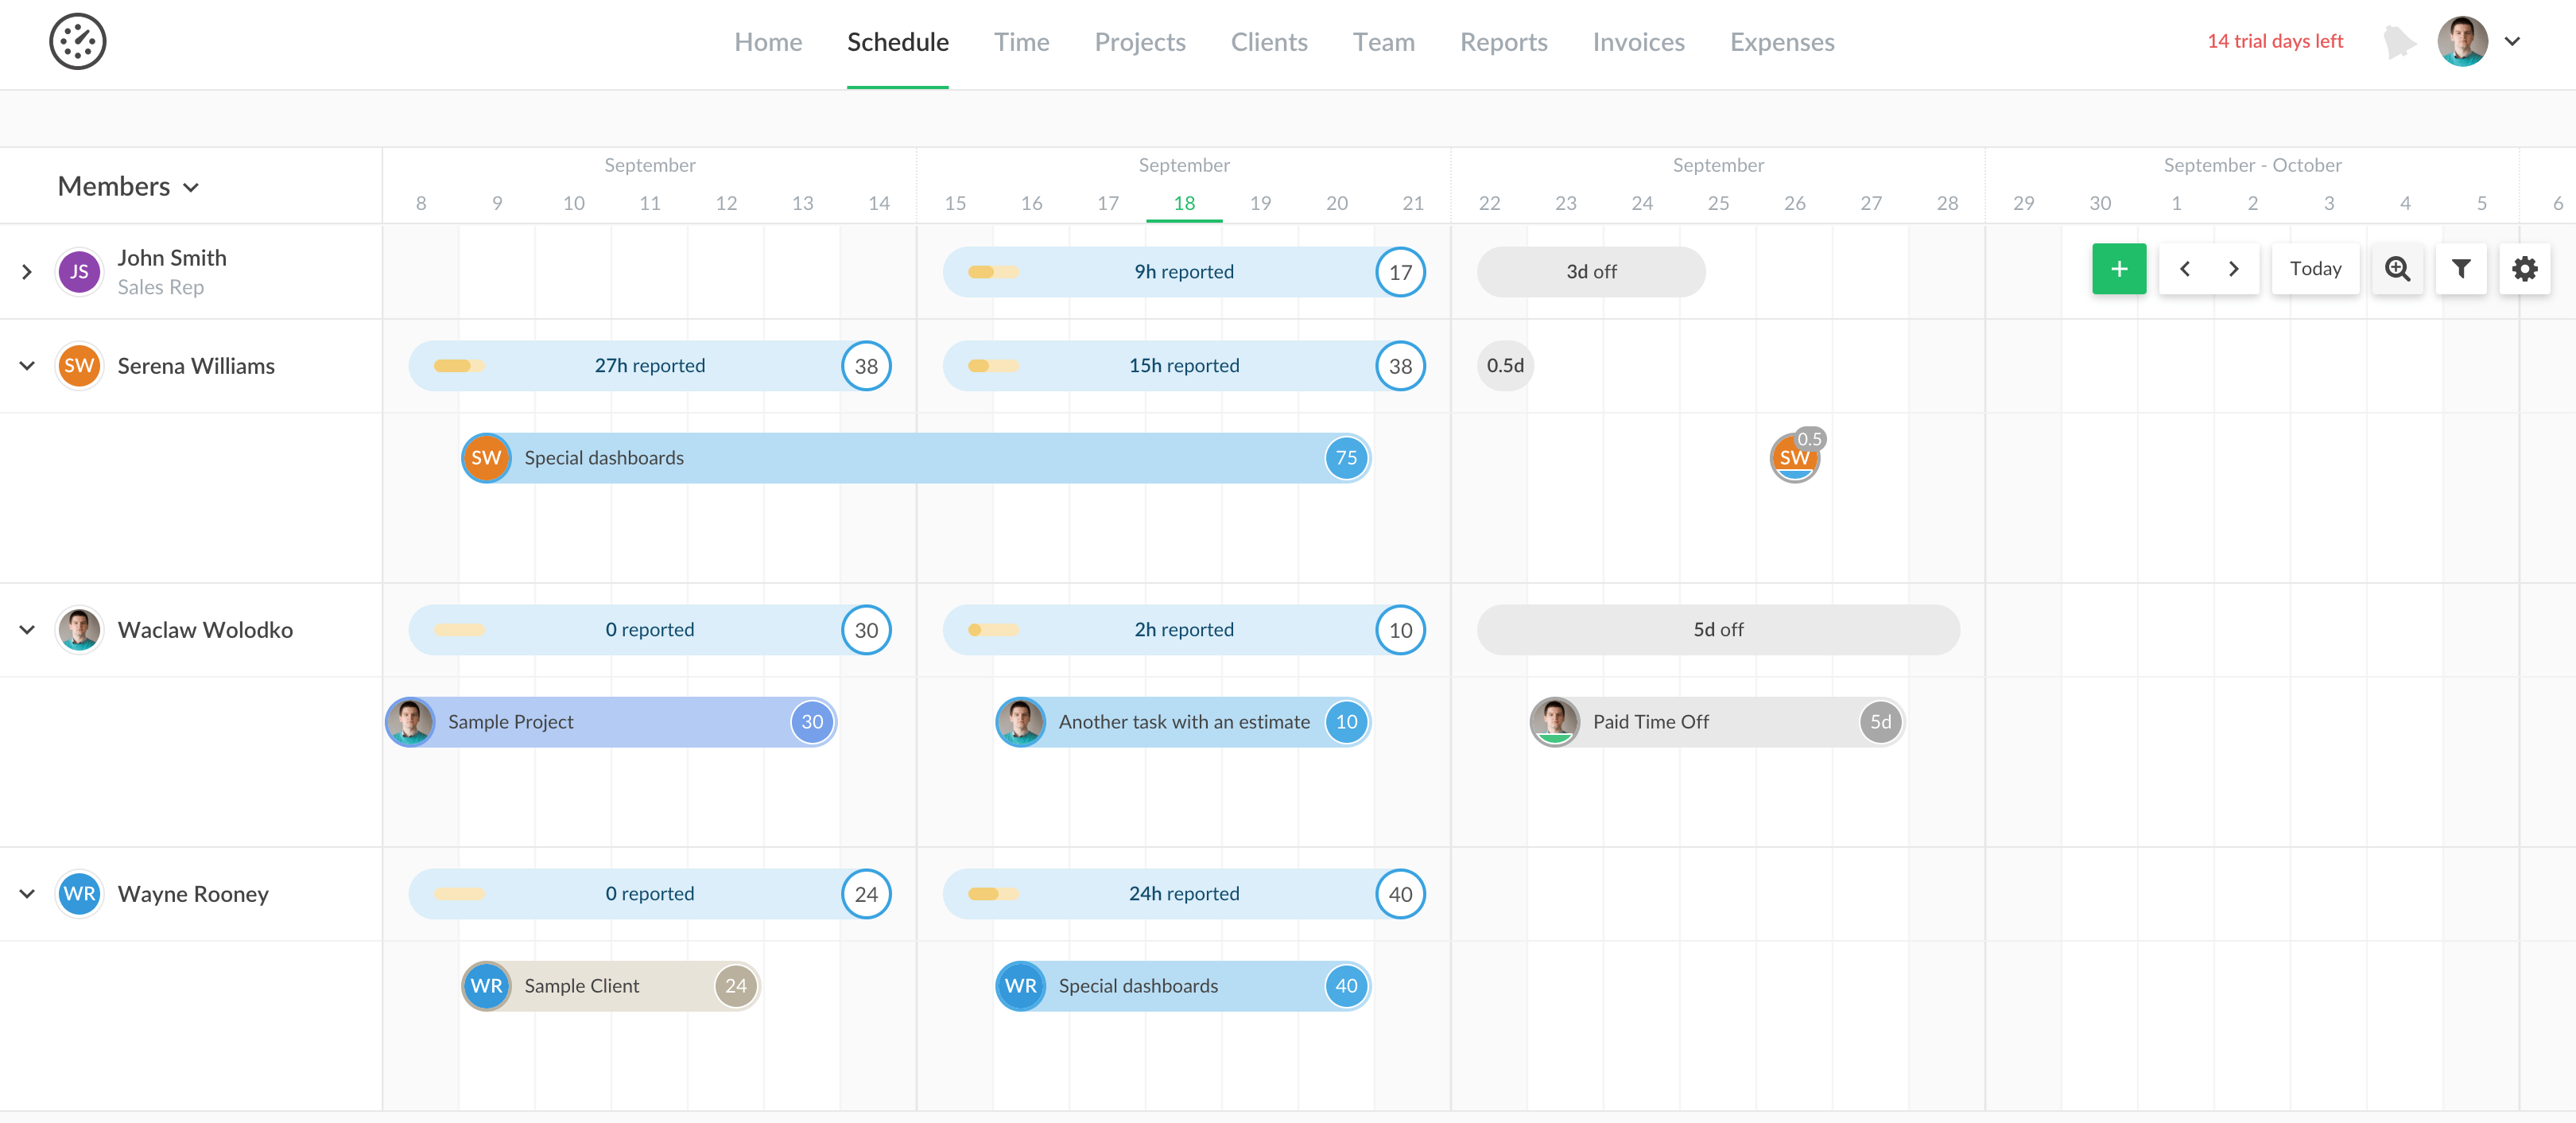Expand John Smith's row

click(27, 272)
